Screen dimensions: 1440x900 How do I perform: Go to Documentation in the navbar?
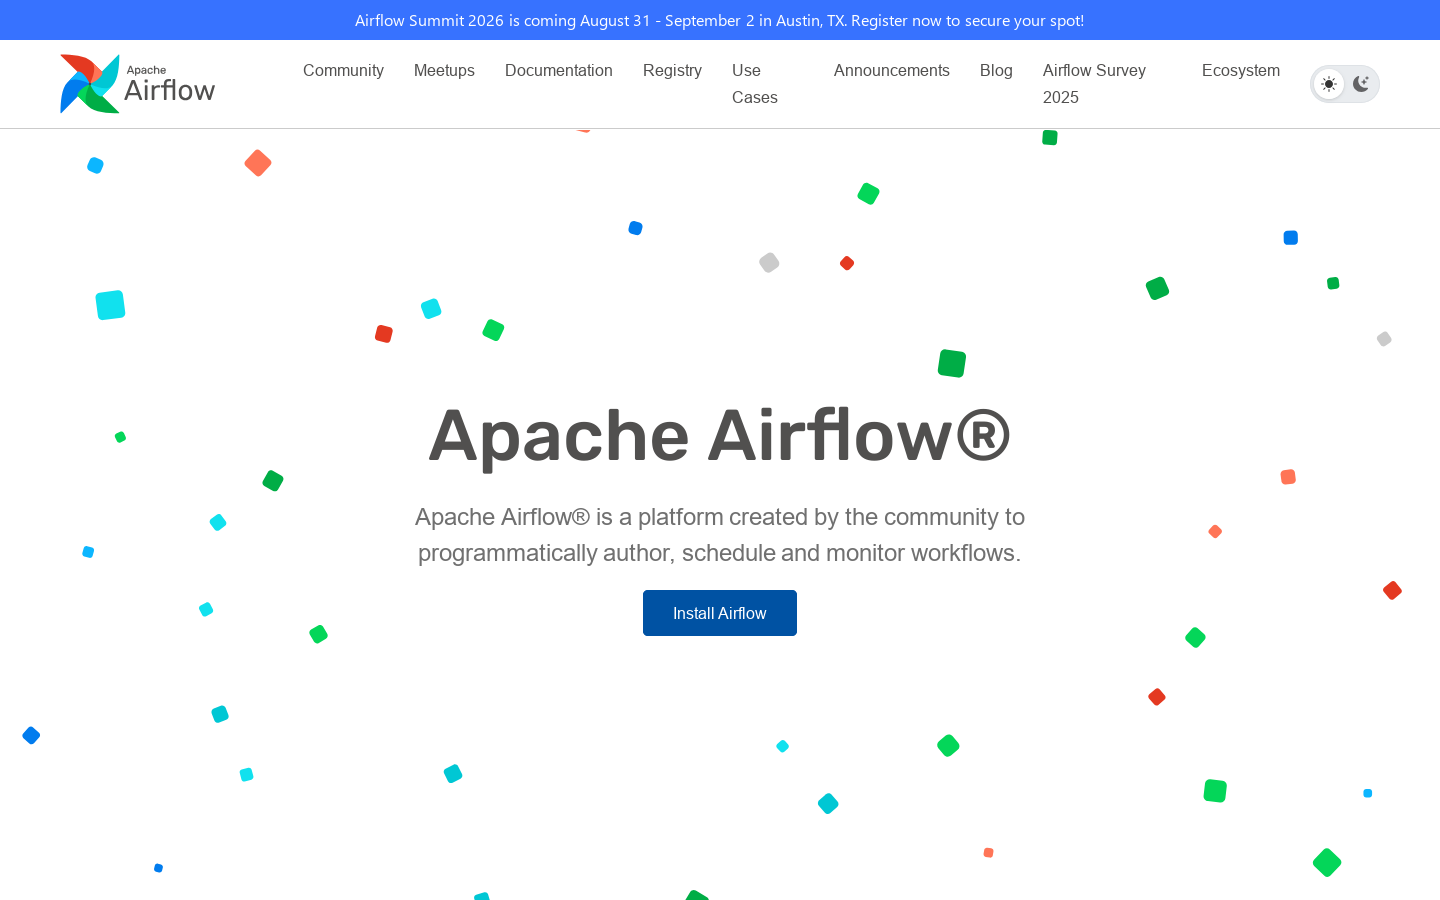click(x=559, y=70)
